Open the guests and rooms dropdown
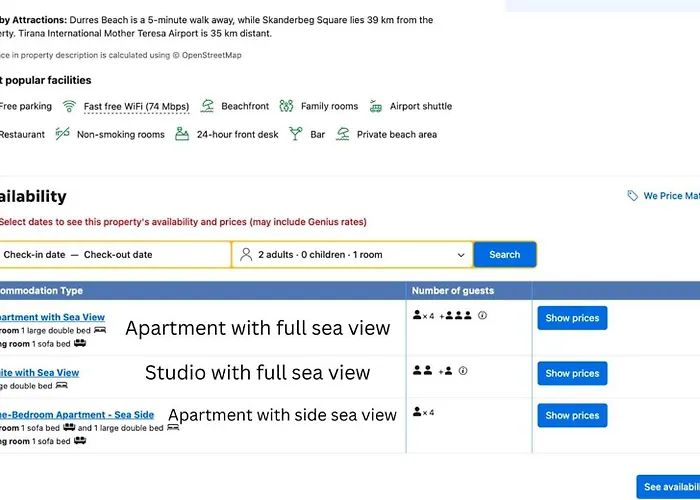 352,255
